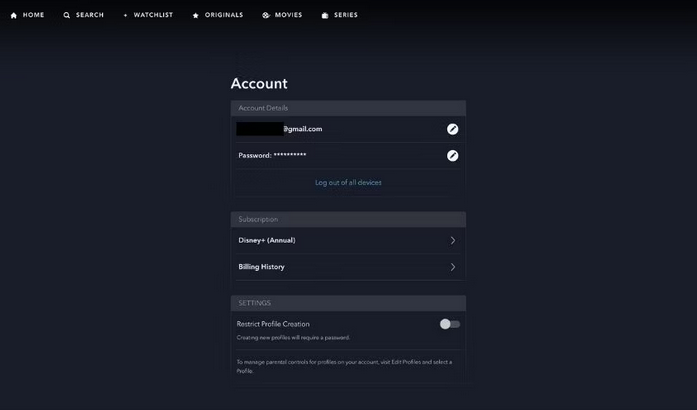
Task: Click the Watchlist plus icon
Action: pos(126,16)
